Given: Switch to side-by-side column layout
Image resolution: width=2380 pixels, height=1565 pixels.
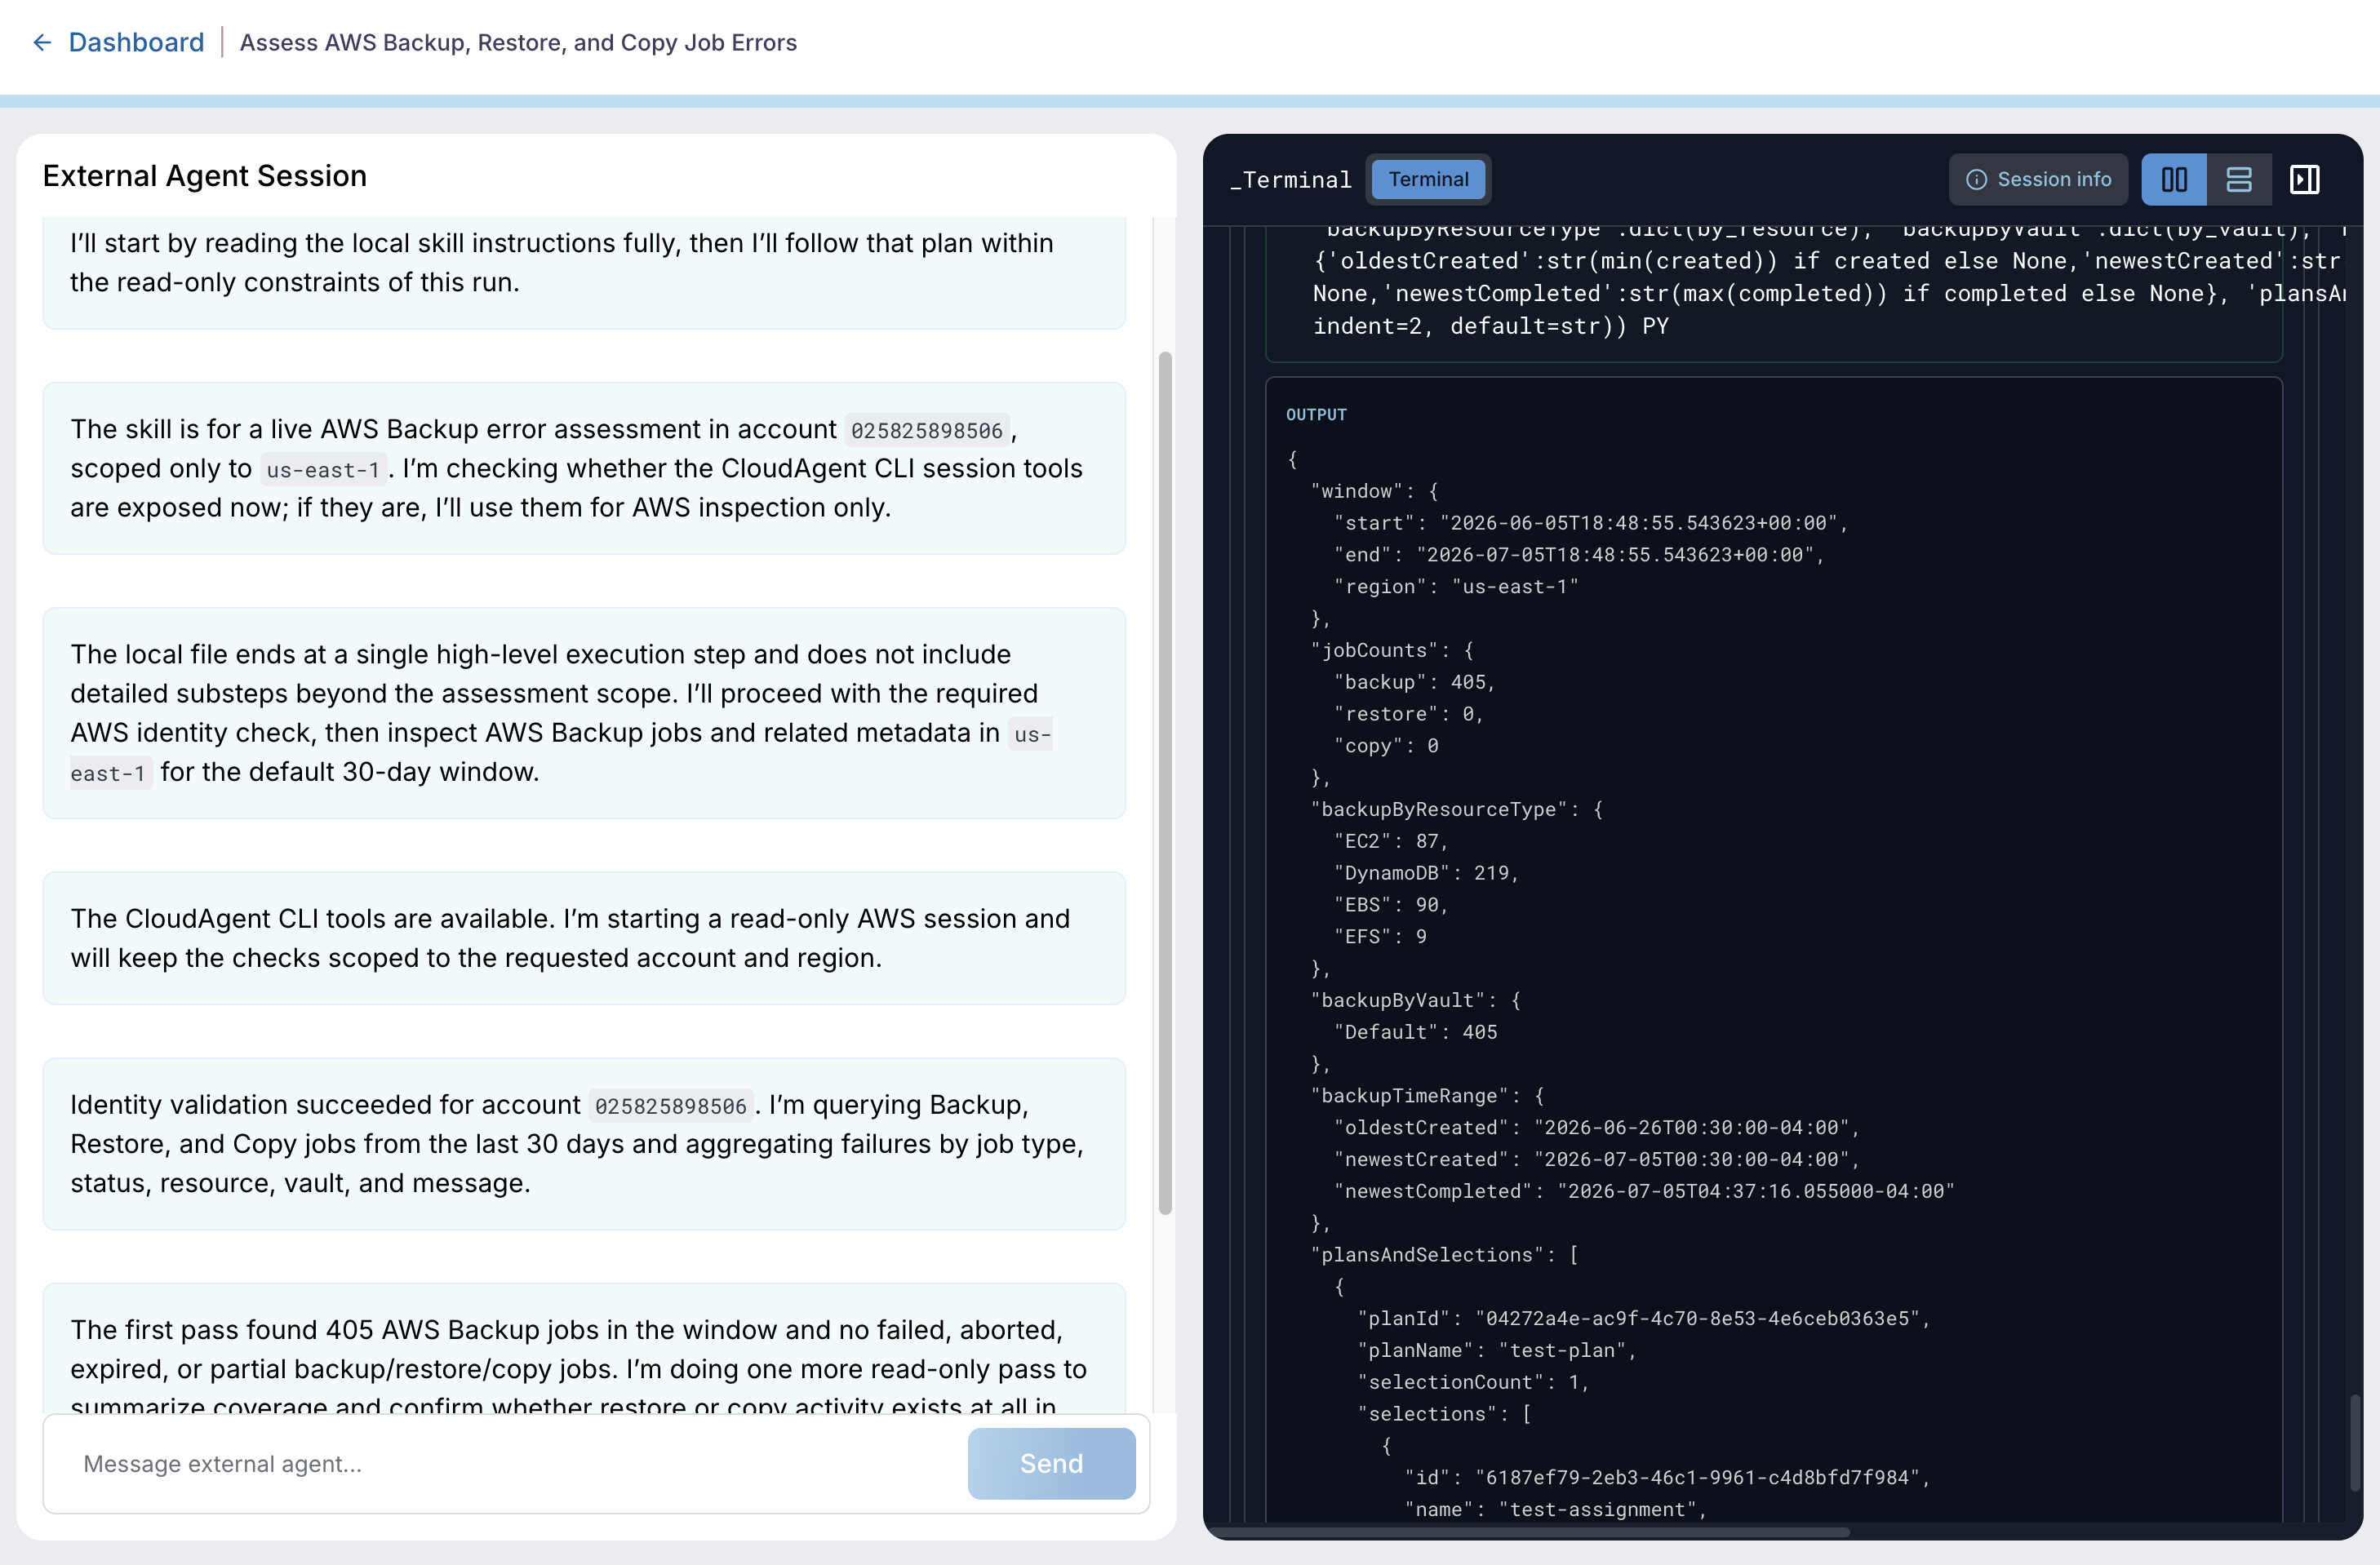Looking at the screenshot, I should pos(2174,179).
